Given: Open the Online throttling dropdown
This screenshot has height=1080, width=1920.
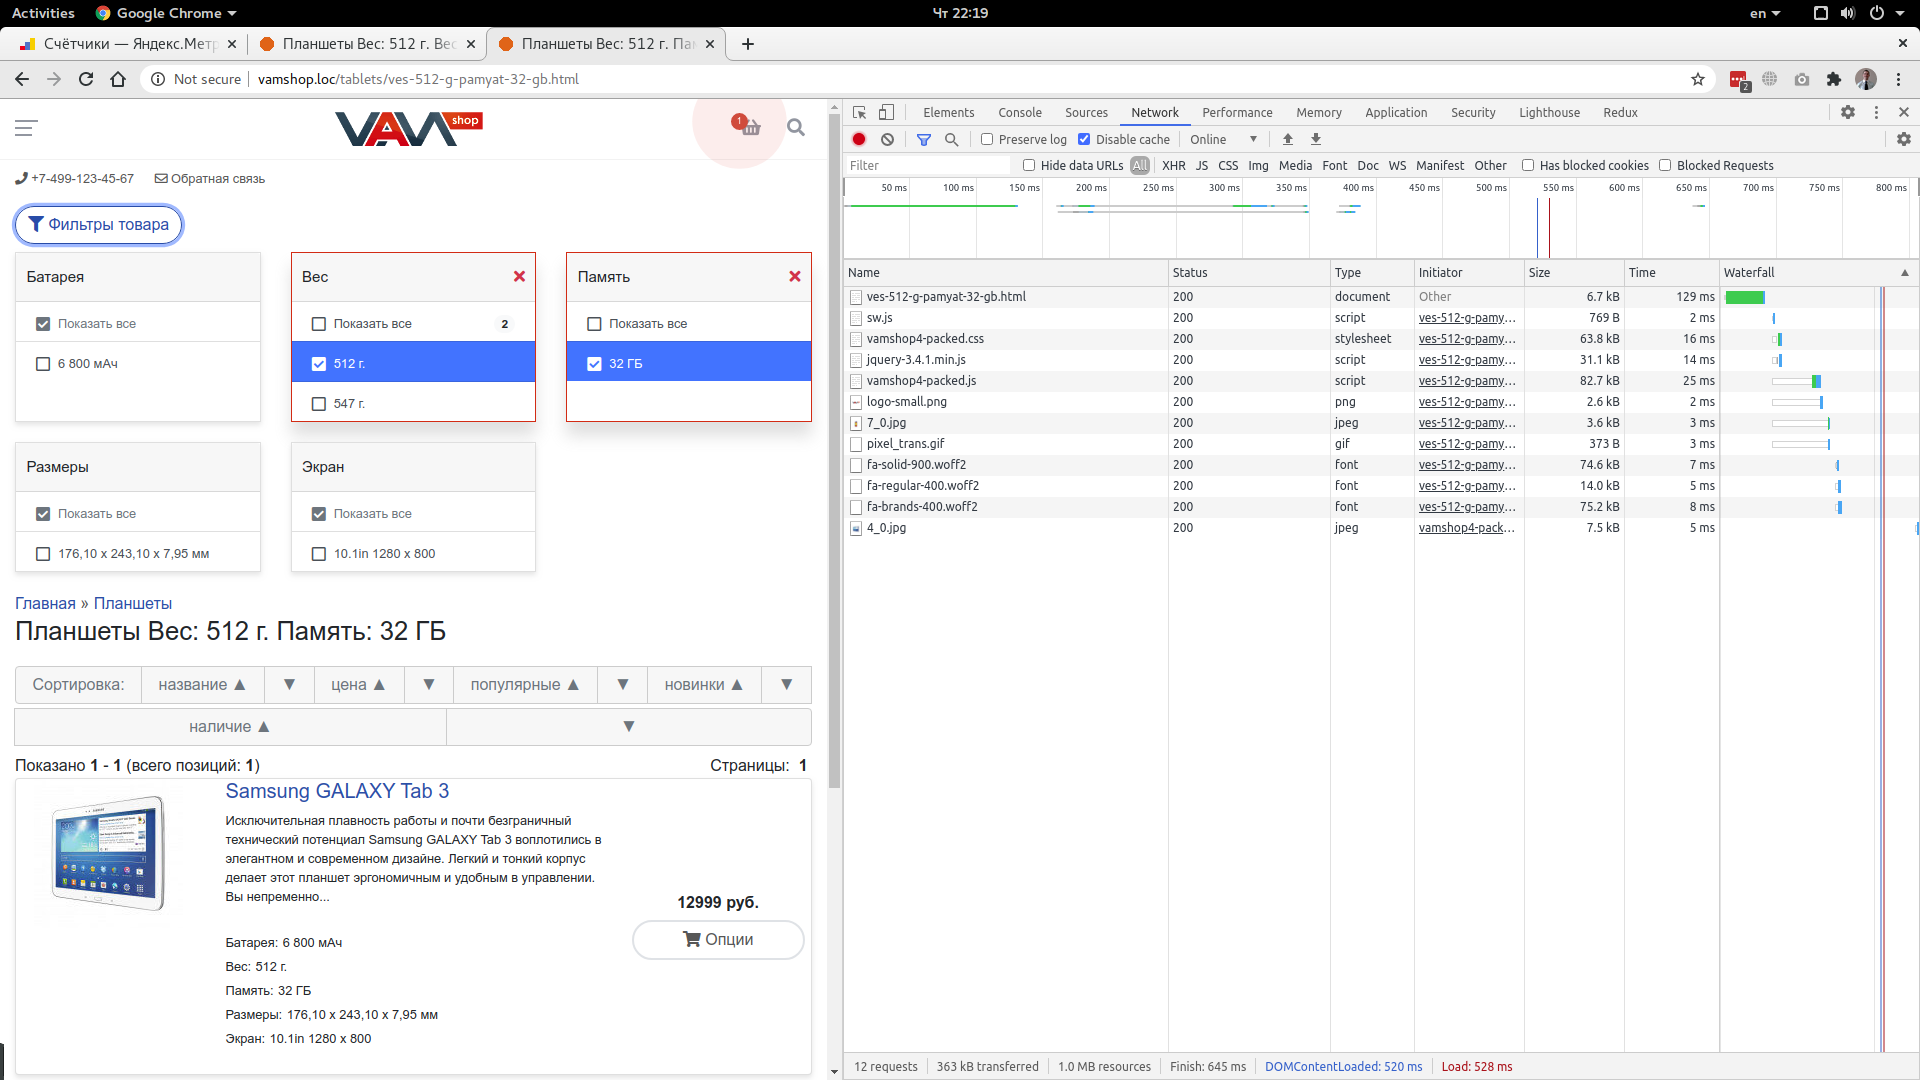Looking at the screenshot, I should coord(1223,139).
